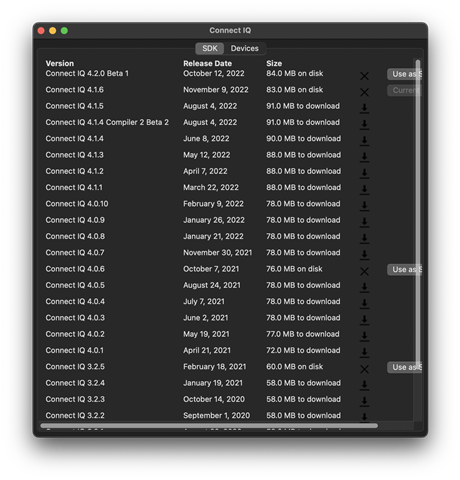Download Connect IQ 3.2.3 SDK
Viewport: 460px width, 480px height.
click(364, 401)
